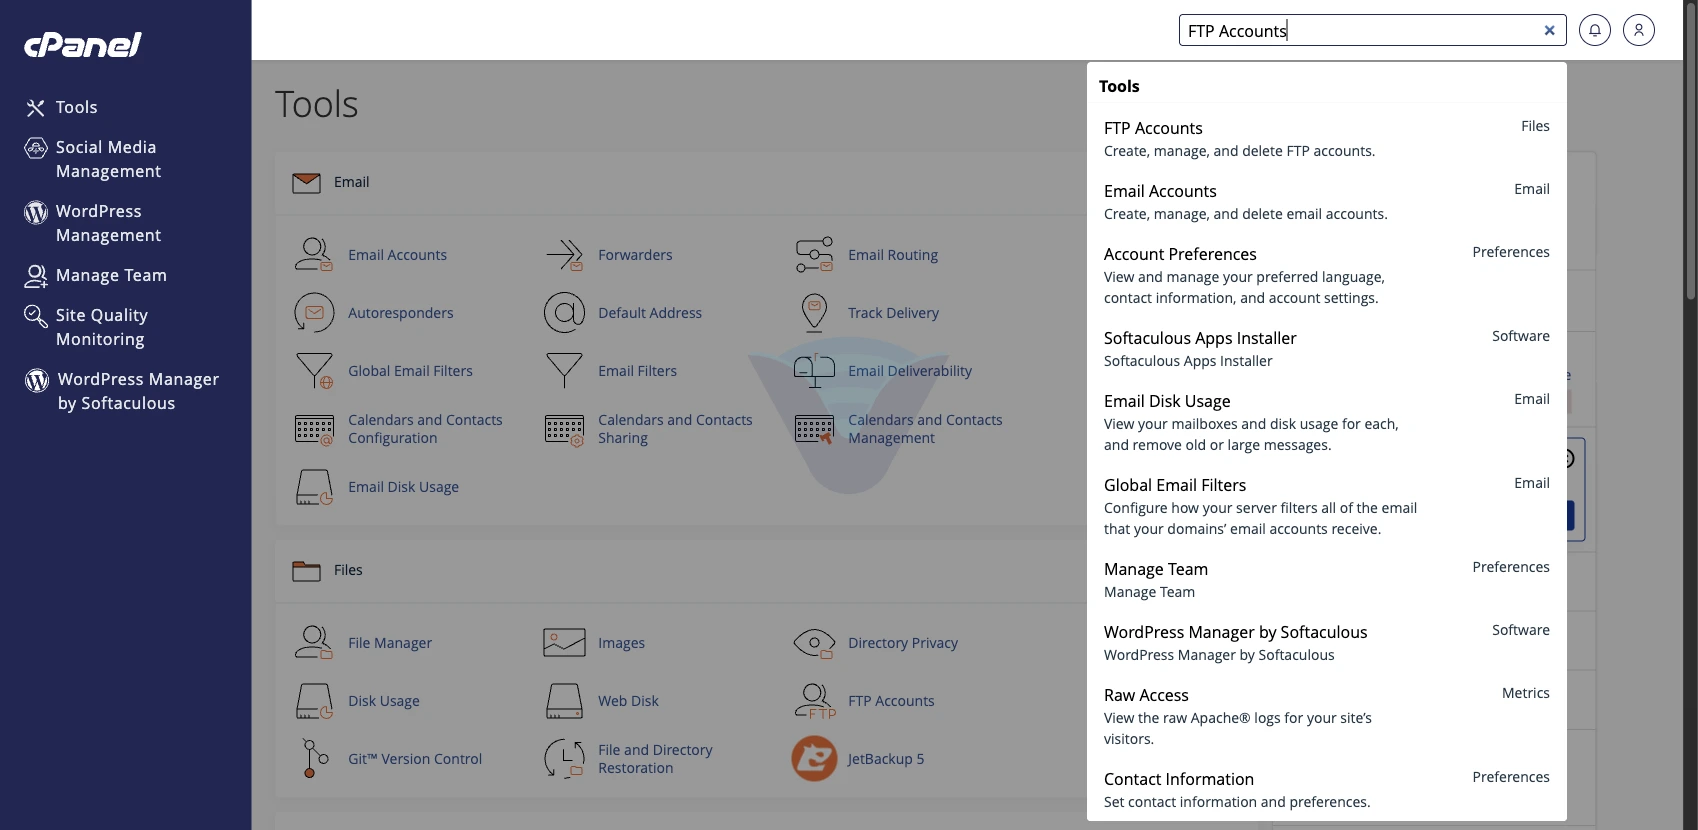Select Global Email Filters search result
The height and width of the screenshot is (830, 1698).
[x=1327, y=506]
